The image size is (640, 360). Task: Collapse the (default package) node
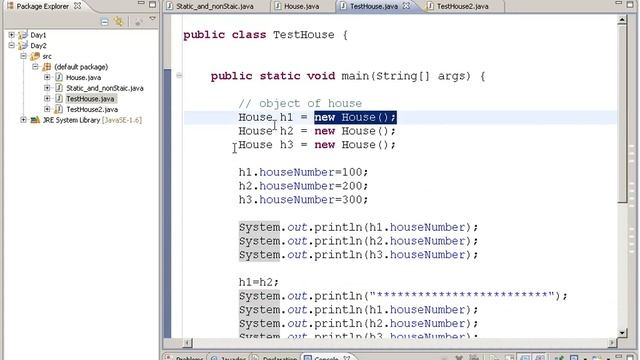(x=35, y=67)
